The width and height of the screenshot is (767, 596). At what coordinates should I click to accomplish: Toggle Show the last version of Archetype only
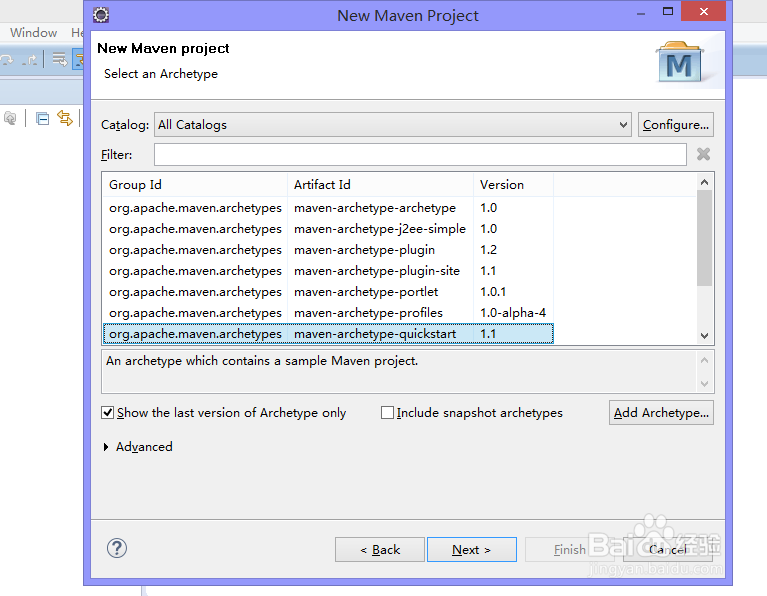pyautogui.click(x=108, y=413)
